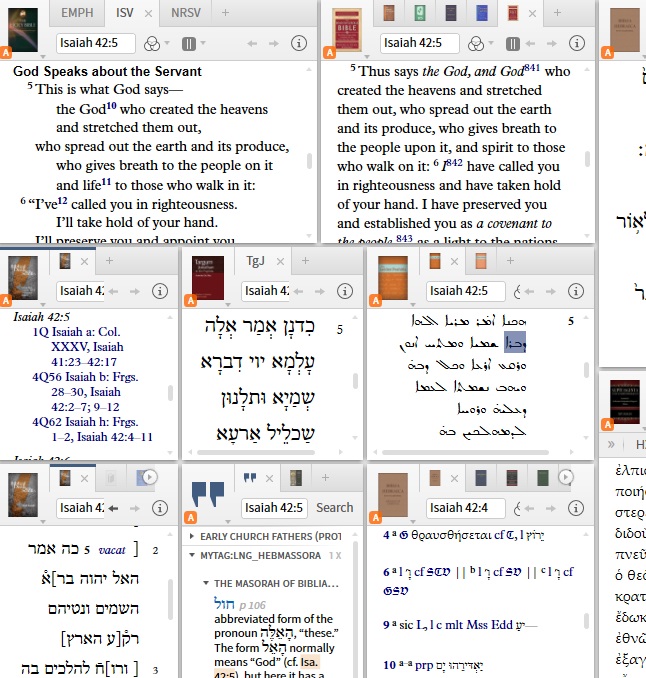This screenshot has width=646, height=678.
Task: Go forward in ISV pane history
Action: 273,43
